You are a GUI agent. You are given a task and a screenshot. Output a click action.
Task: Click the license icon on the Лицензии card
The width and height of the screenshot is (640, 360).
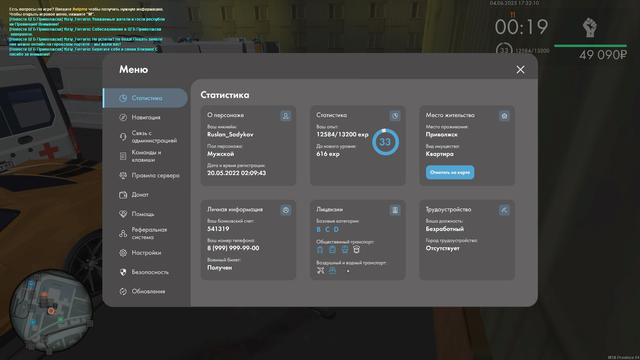395,210
